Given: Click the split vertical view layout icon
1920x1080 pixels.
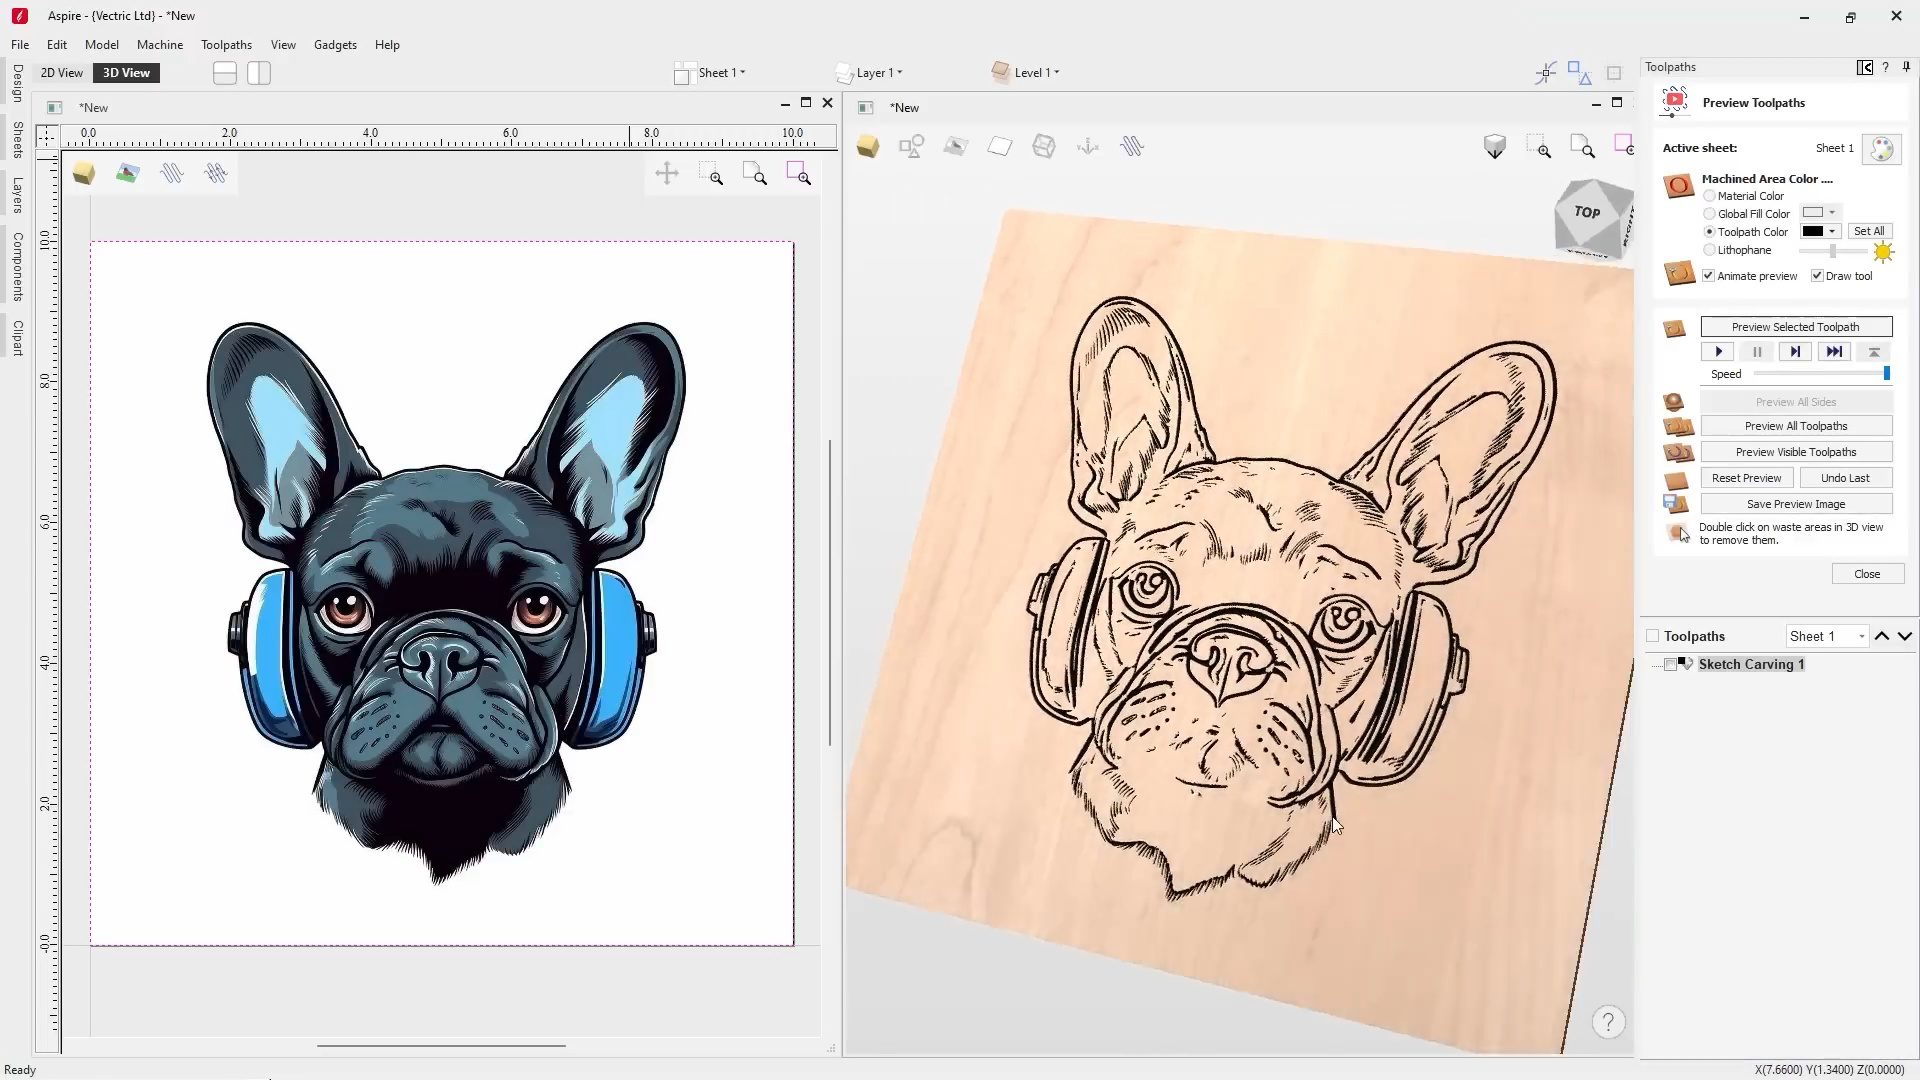Looking at the screenshot, I should pyautogui.click(x=259, y=73).
